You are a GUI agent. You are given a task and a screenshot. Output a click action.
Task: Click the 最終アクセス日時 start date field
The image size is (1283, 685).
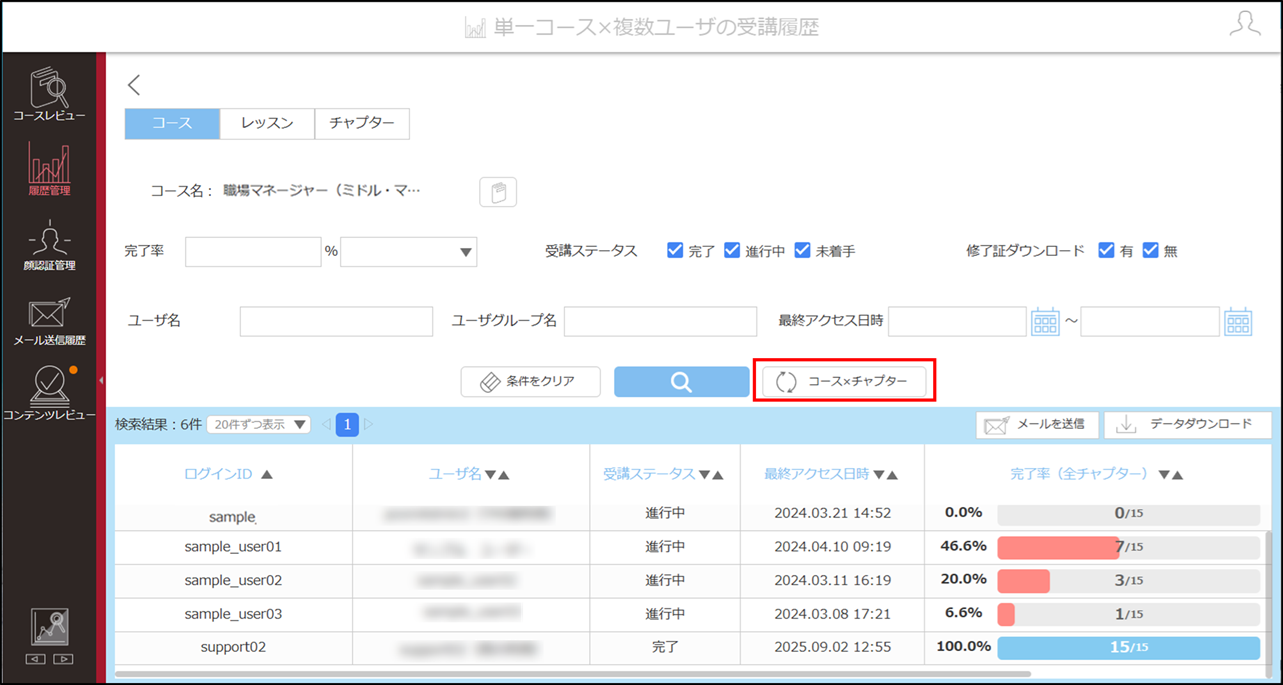pyautogui.click(x=957, y=321)
